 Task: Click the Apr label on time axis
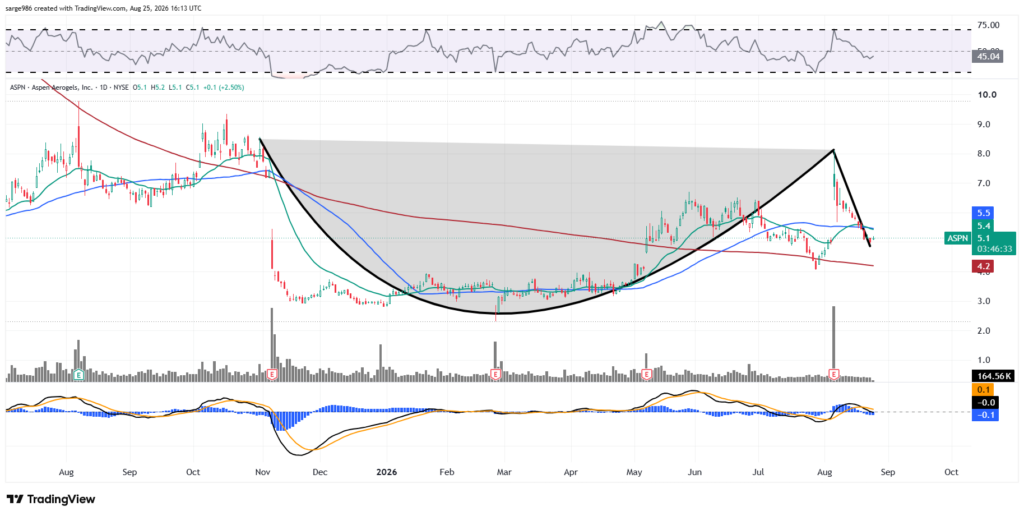point(571,471)
